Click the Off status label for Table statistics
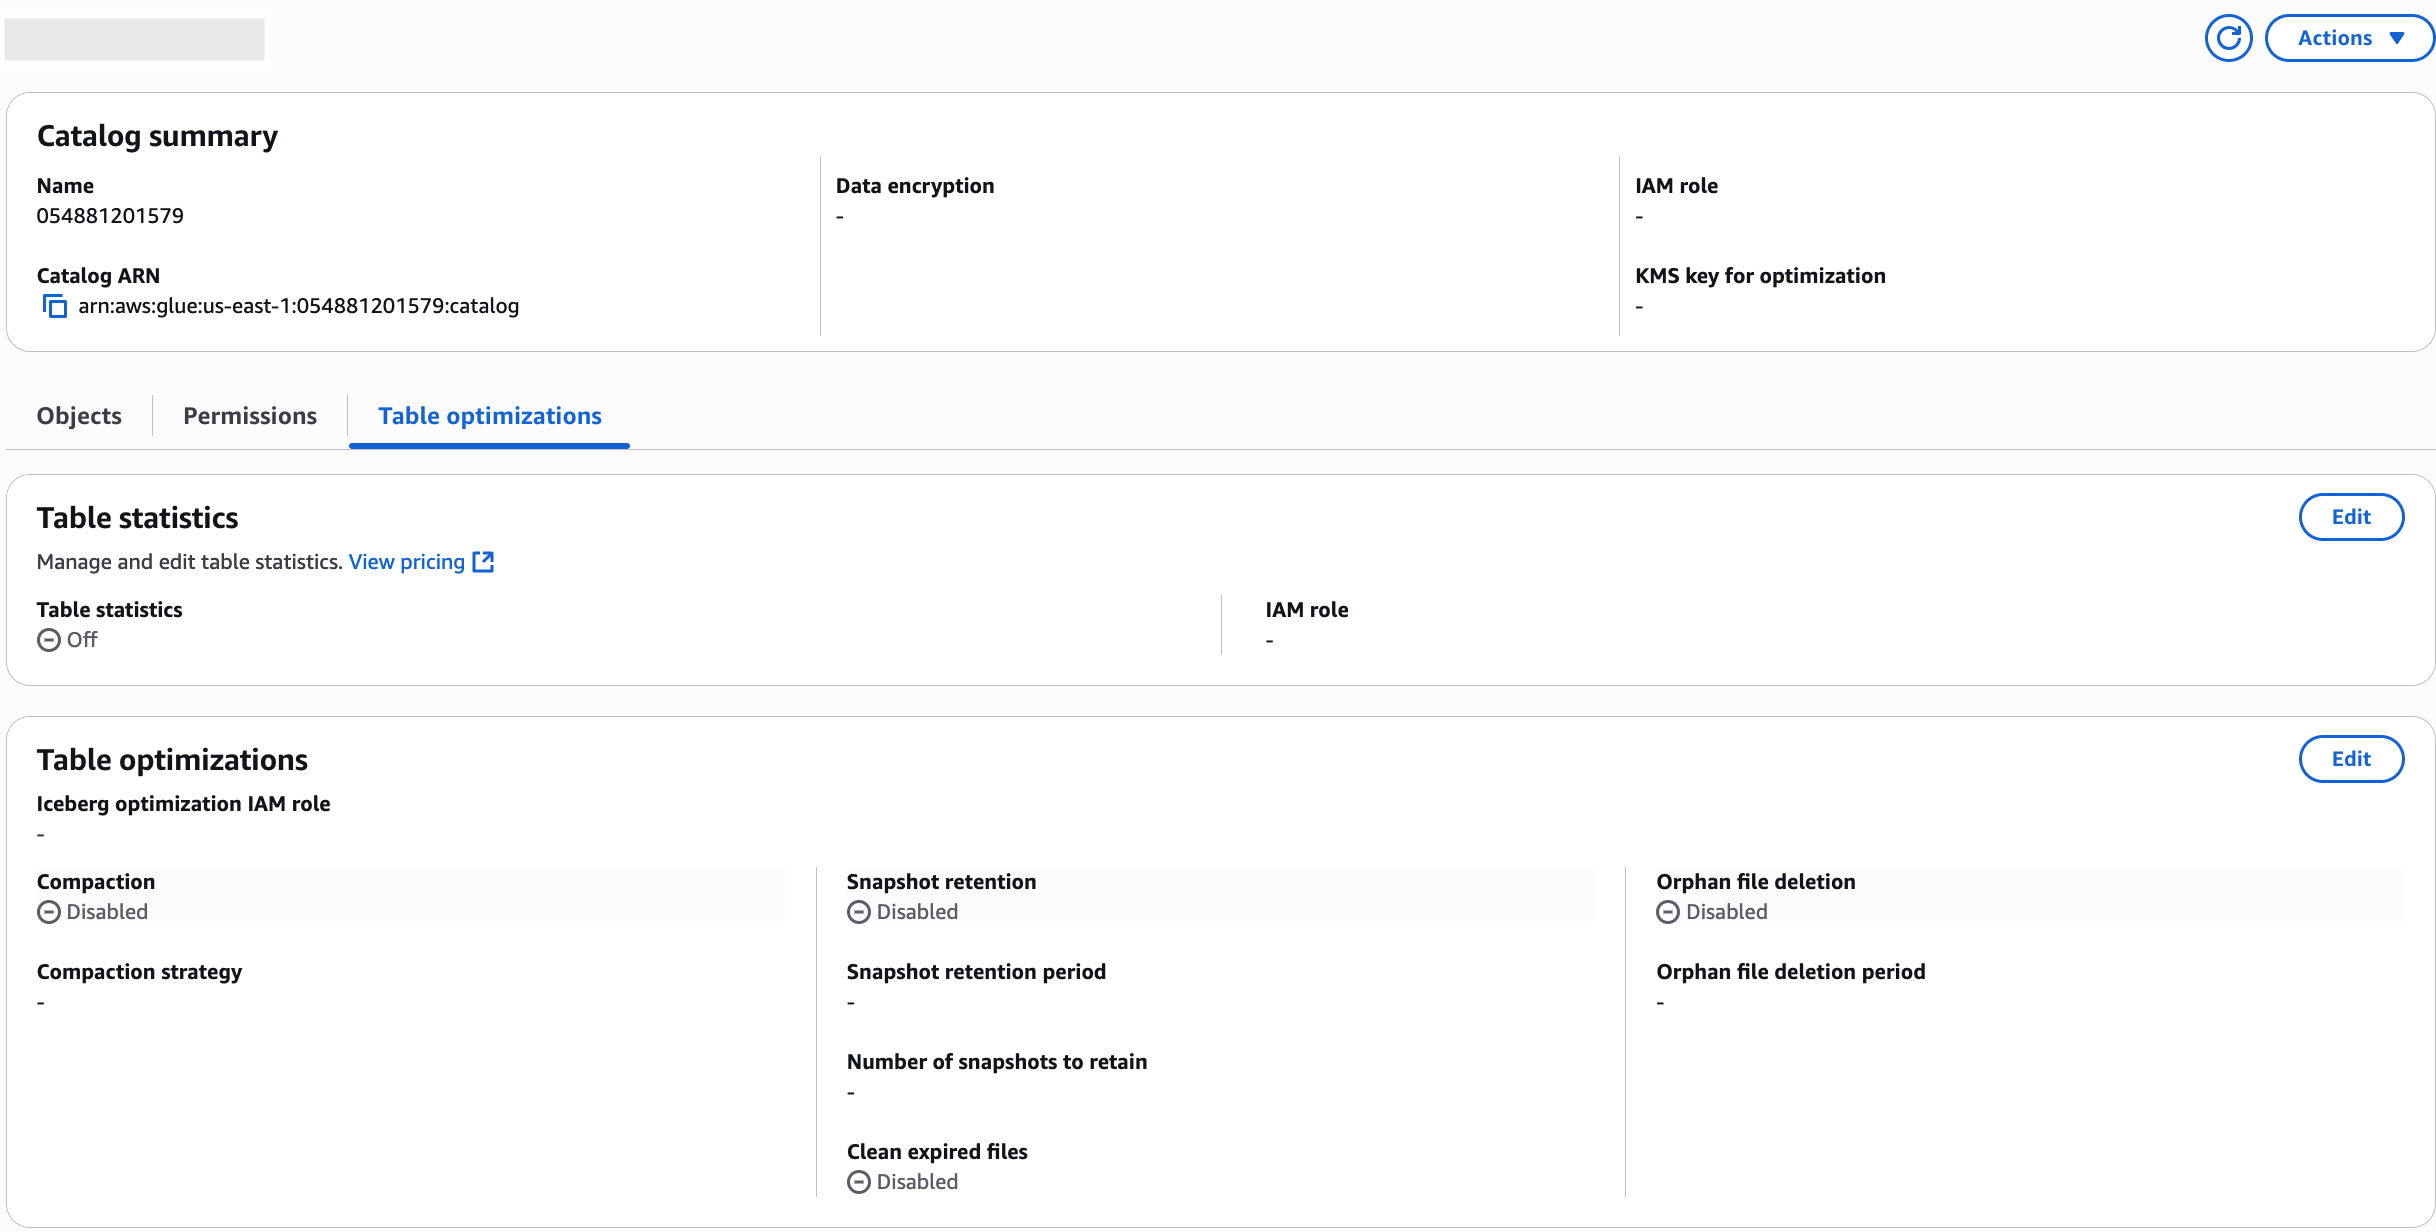 pyautogui.click(x=81, y=640)
